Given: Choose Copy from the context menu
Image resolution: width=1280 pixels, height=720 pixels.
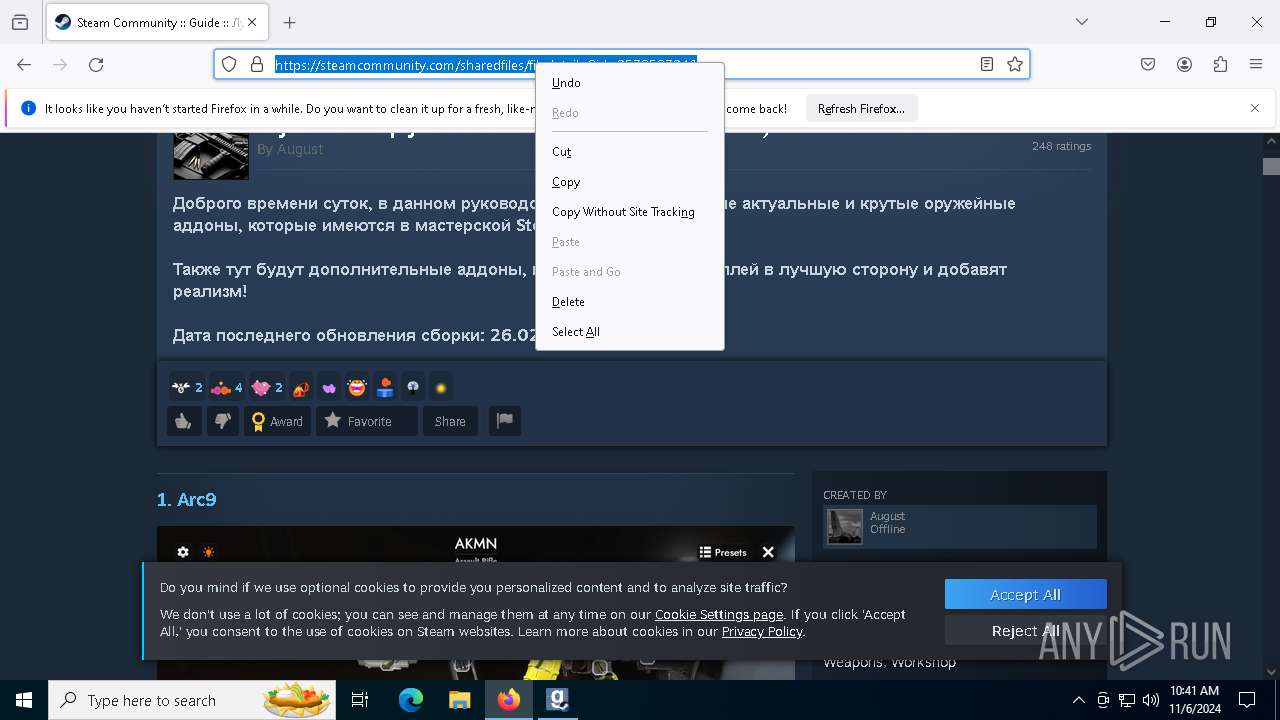Looking at the screenshot, I should (x=629, y=182).
